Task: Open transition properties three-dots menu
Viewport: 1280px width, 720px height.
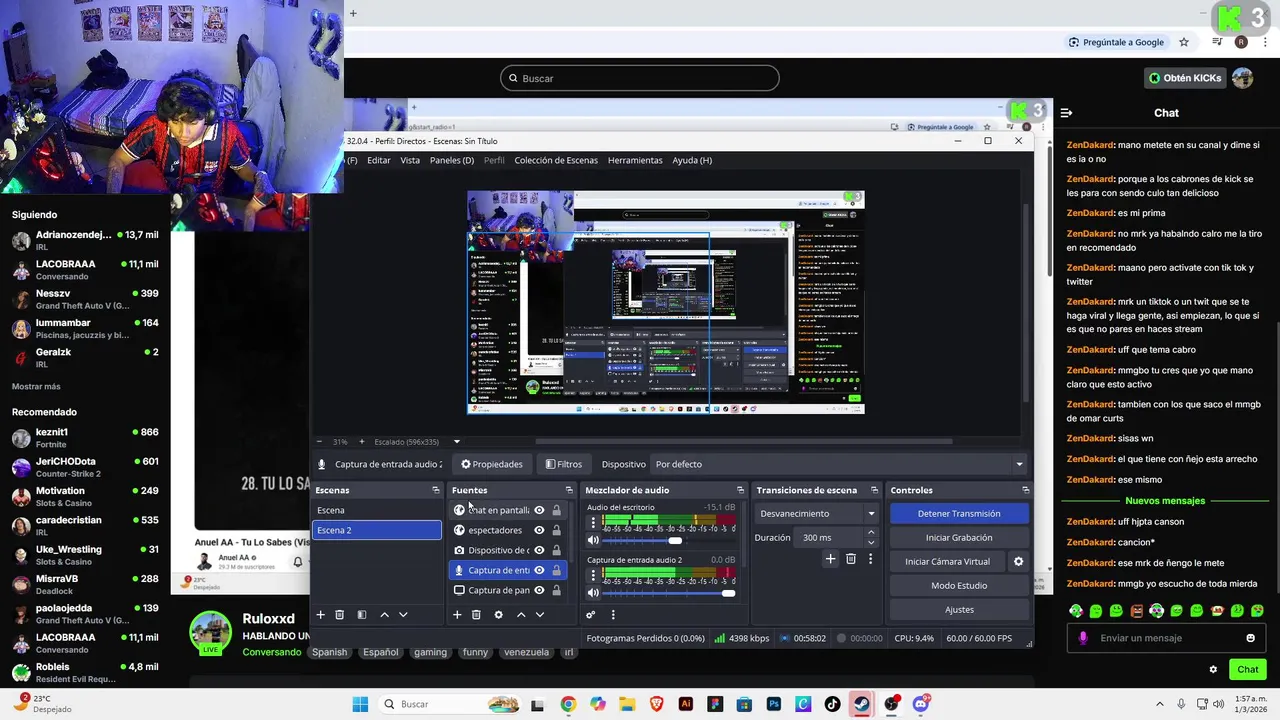Action: (870, 559)
